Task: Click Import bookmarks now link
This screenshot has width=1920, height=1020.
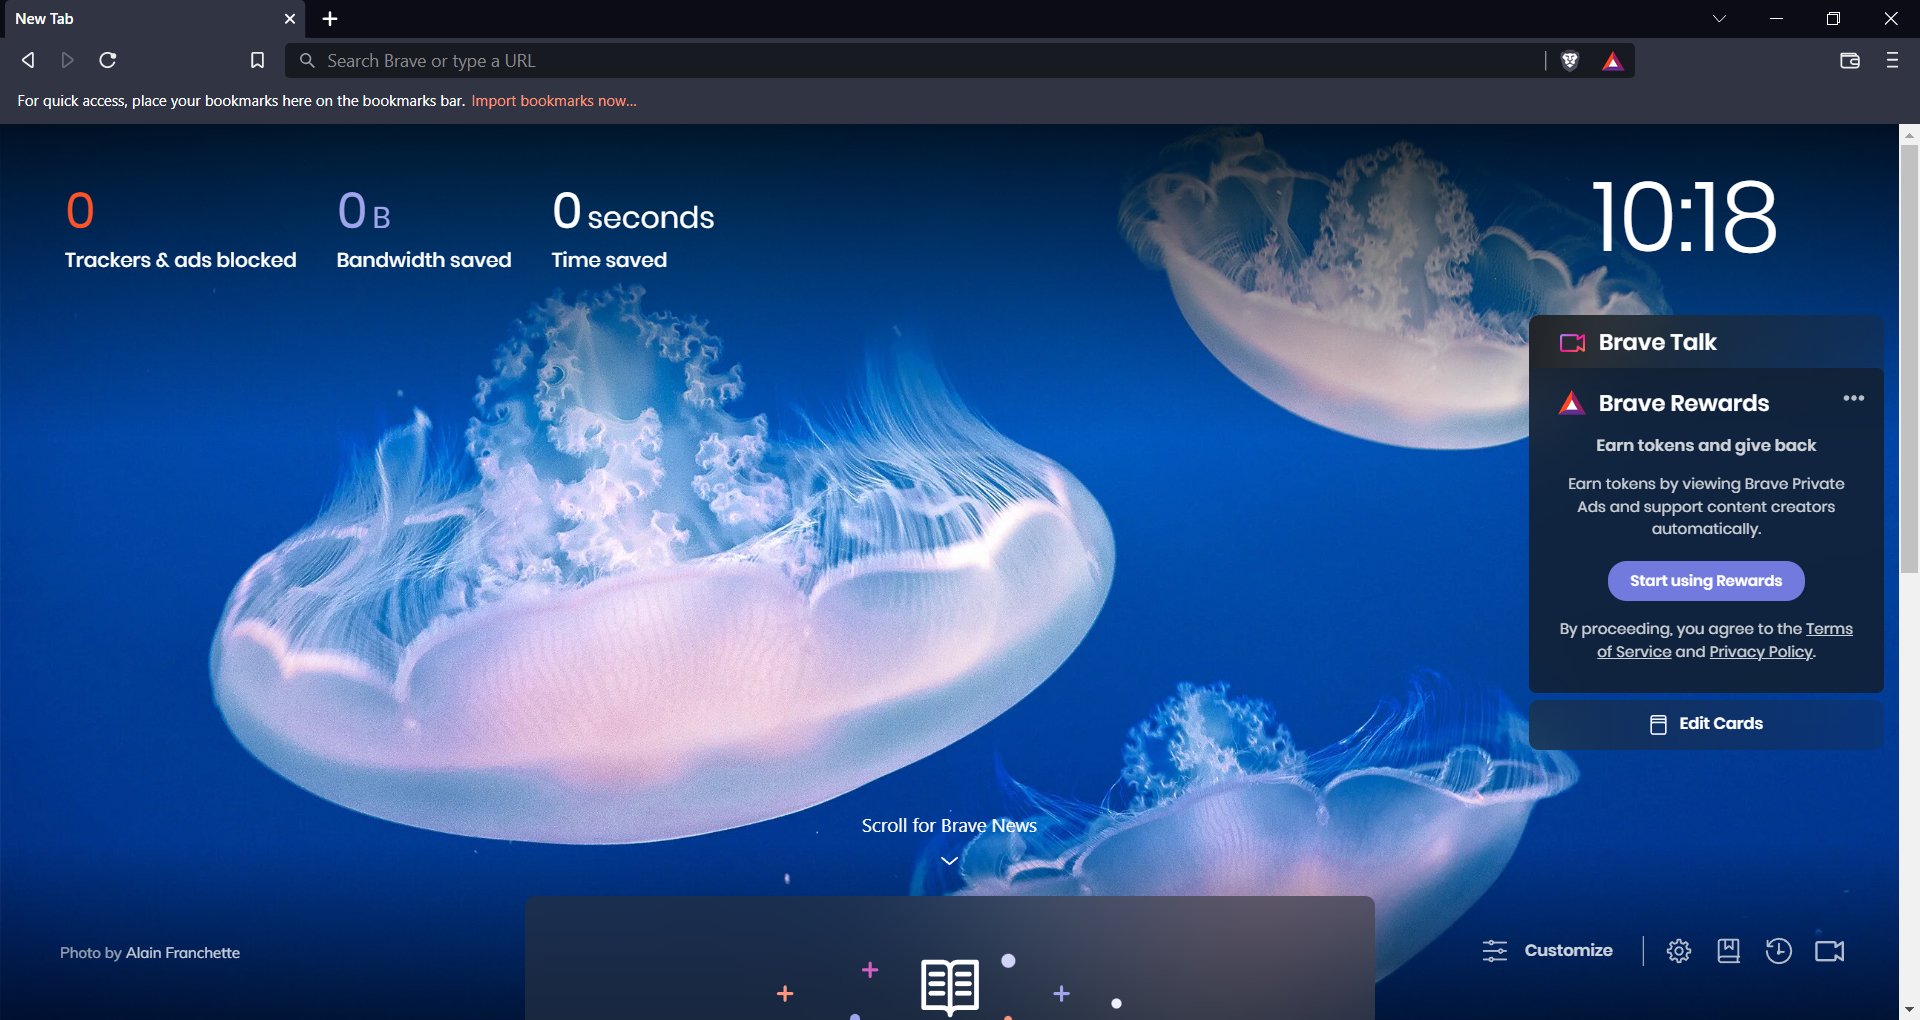Action: [554, 101]
